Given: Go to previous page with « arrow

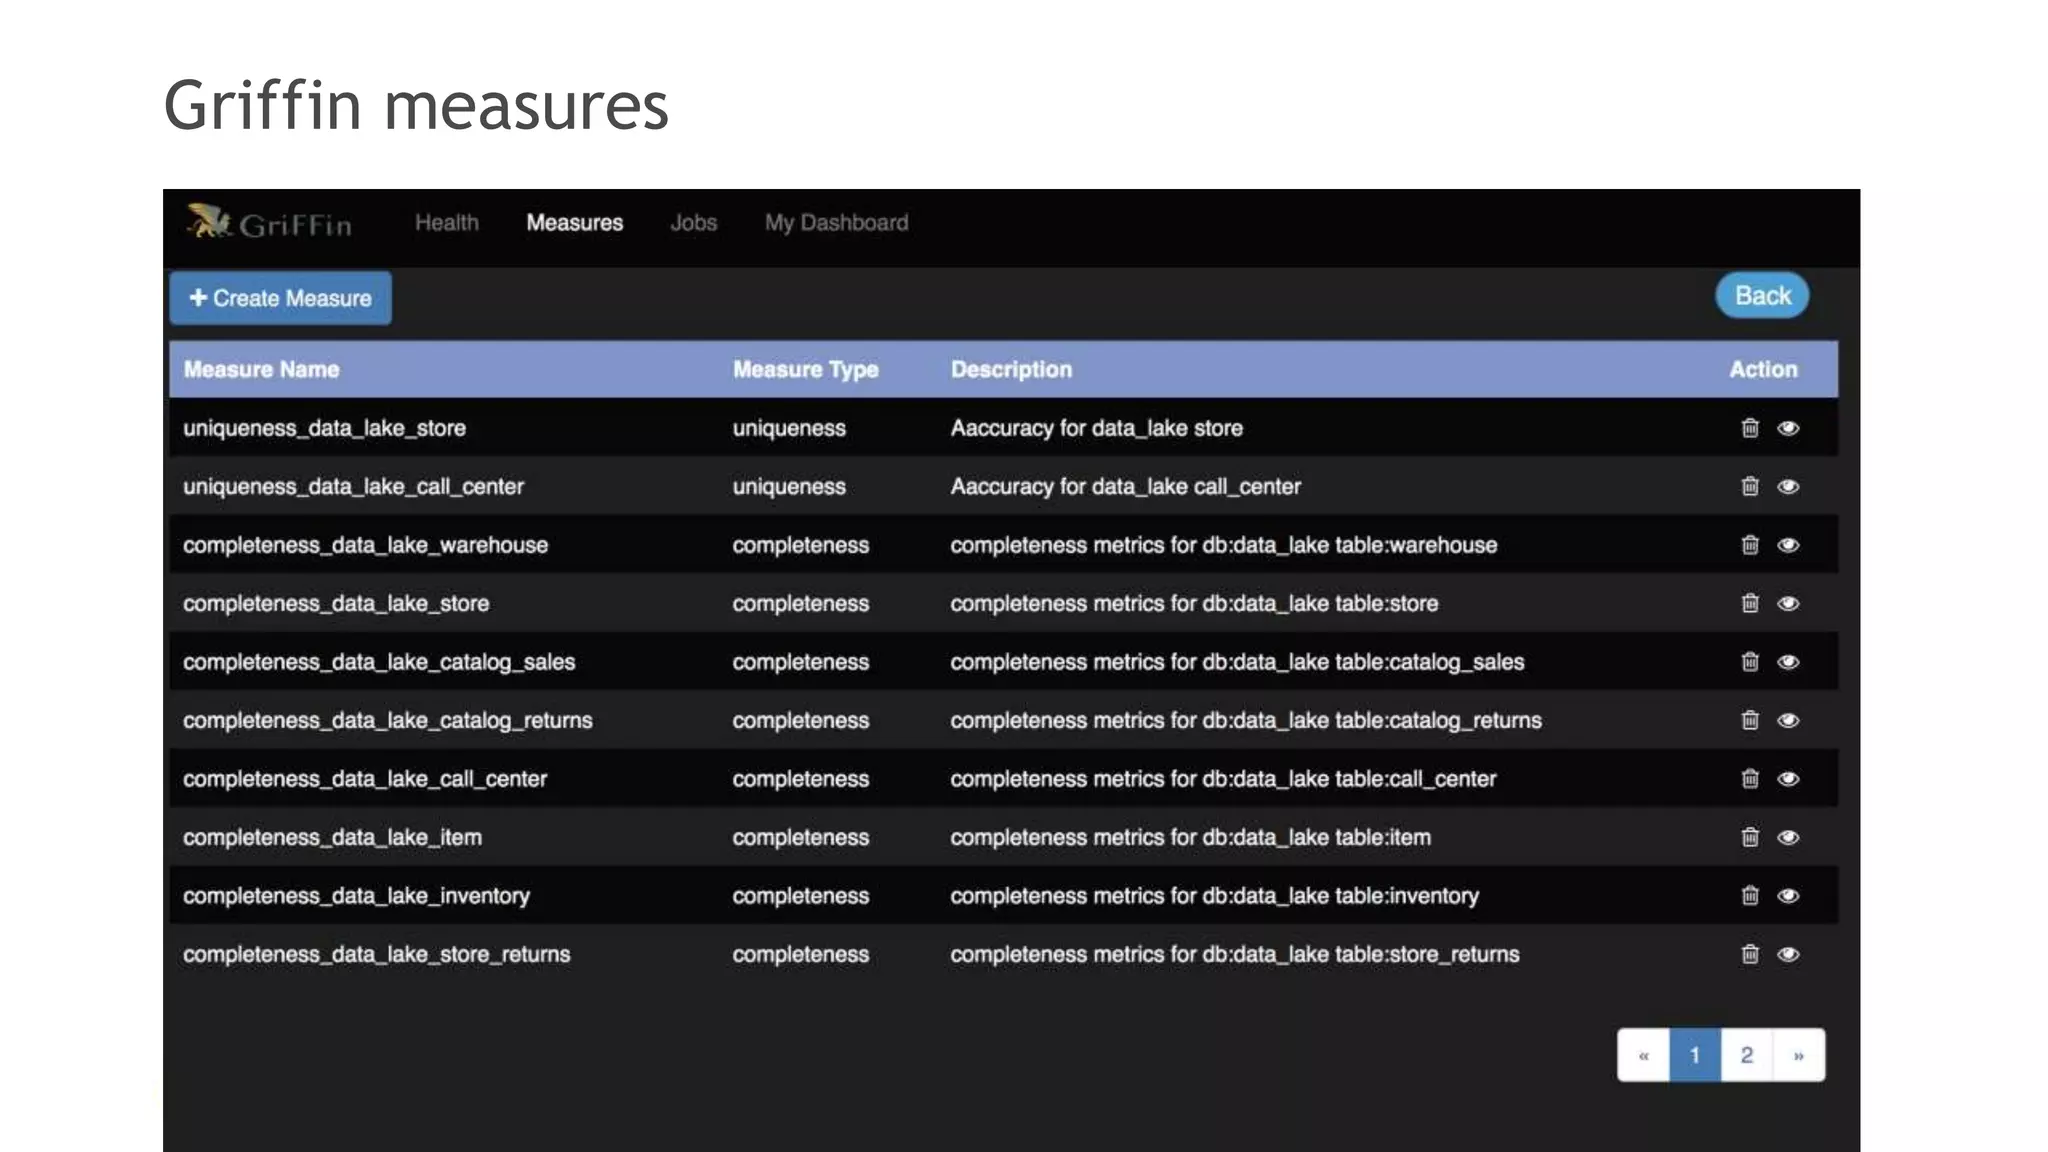Looking at the screenshot, I should tap(1643, 1055).
